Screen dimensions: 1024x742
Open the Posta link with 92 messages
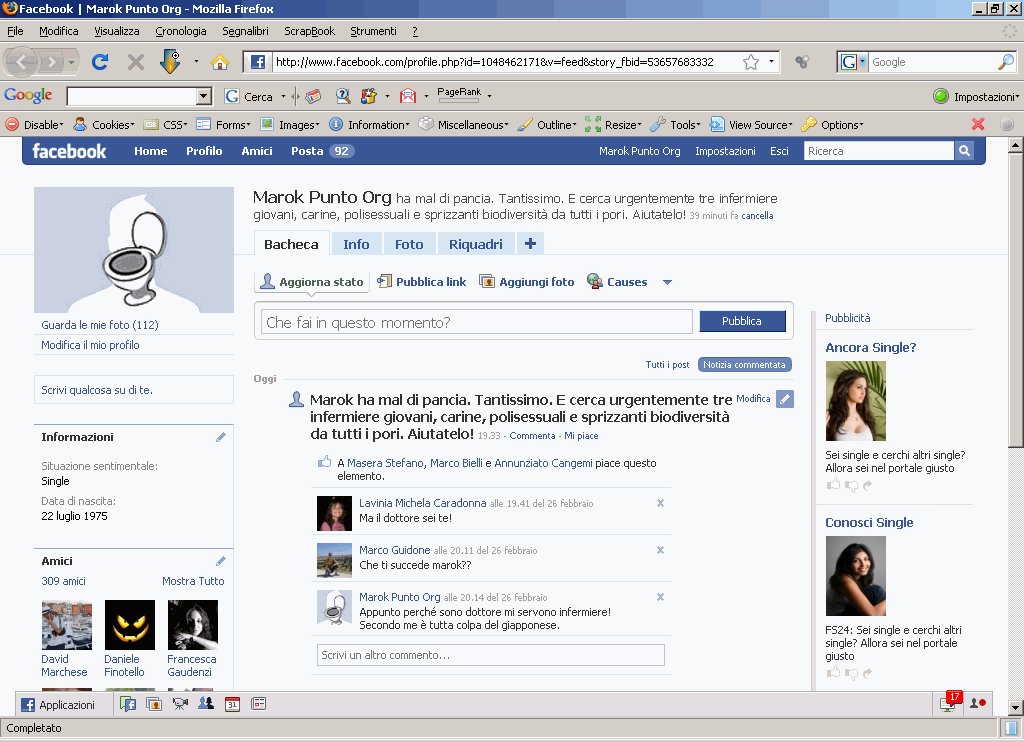pos(323,151)
